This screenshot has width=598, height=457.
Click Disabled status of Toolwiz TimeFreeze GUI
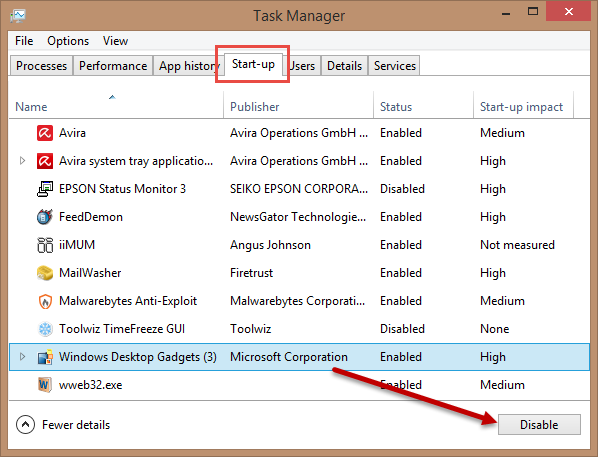tap(402, 329)
